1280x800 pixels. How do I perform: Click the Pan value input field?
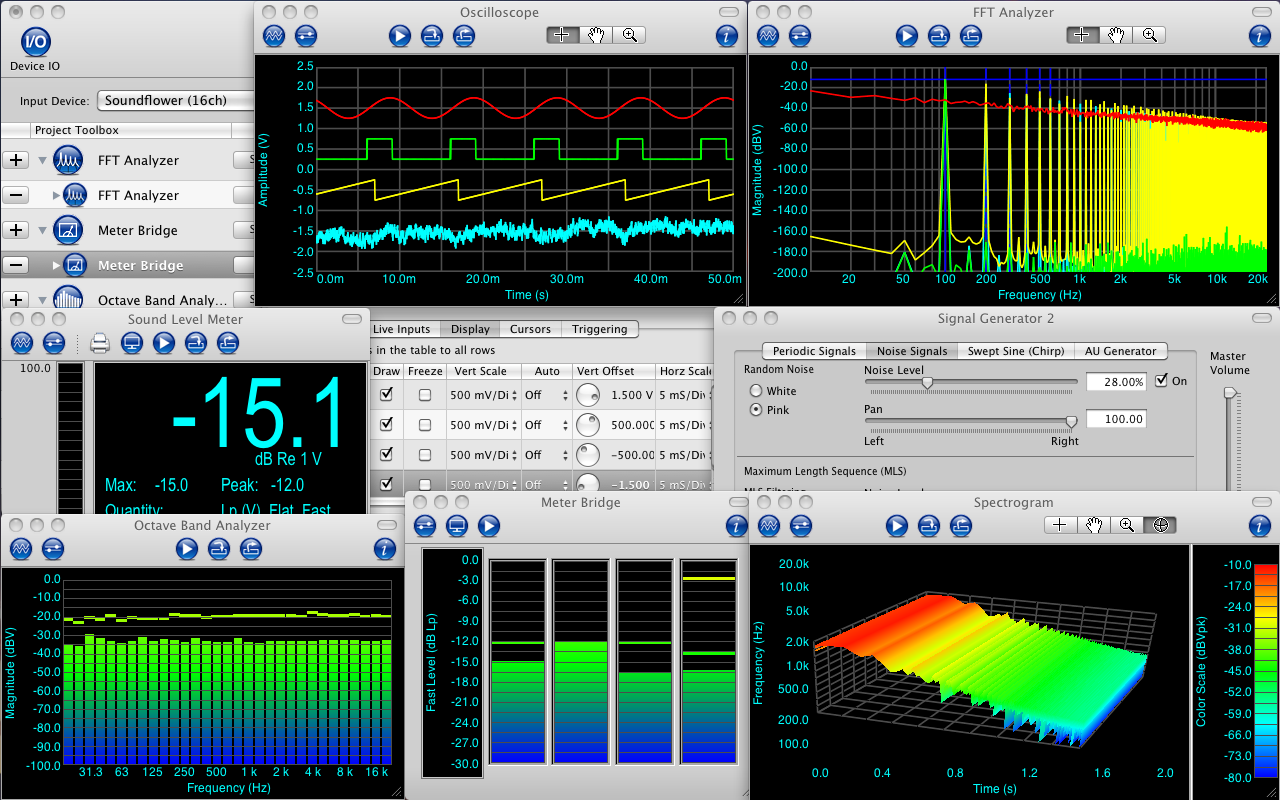pos(1115,419)
